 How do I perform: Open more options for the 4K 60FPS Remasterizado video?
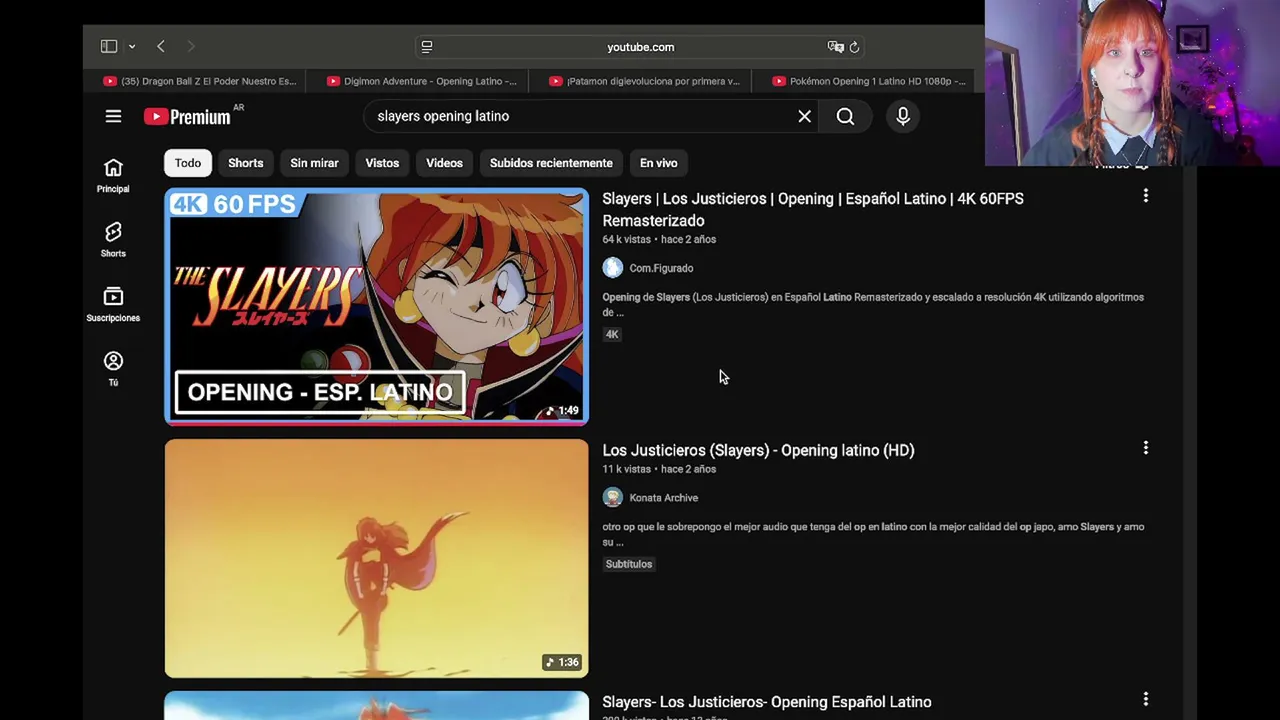coord(1145,196)
